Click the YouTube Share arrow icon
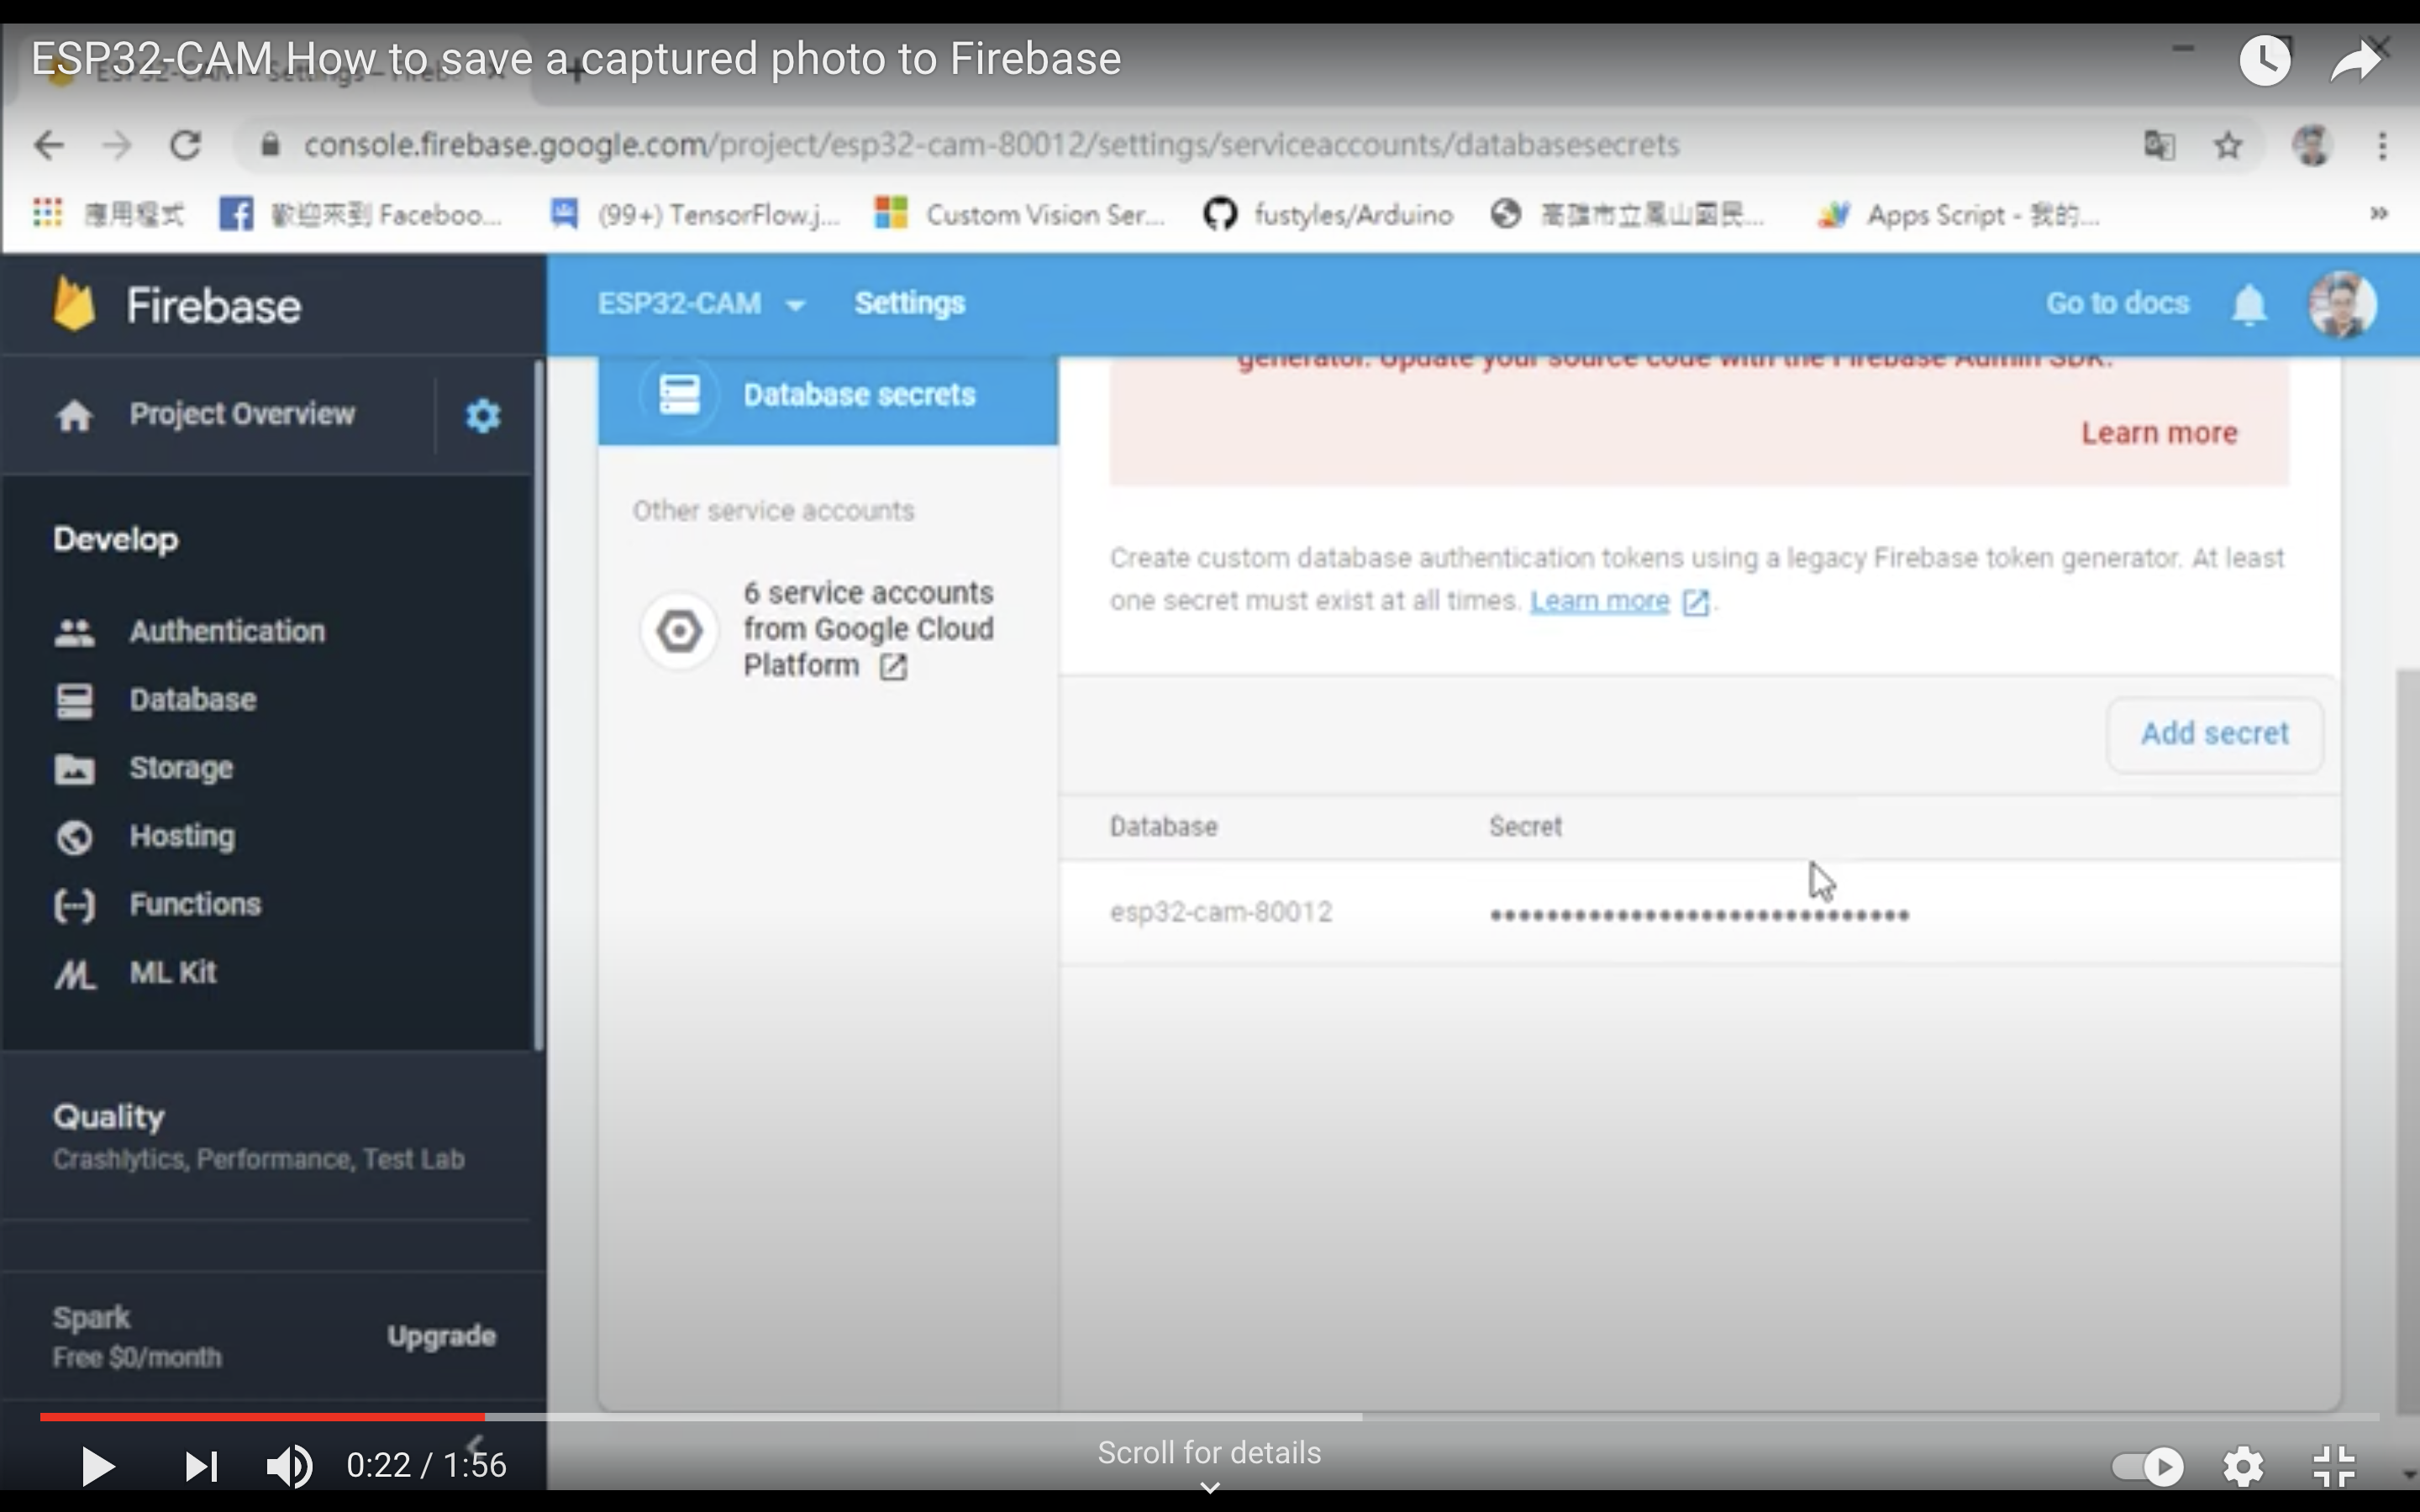 (2355, 61)
